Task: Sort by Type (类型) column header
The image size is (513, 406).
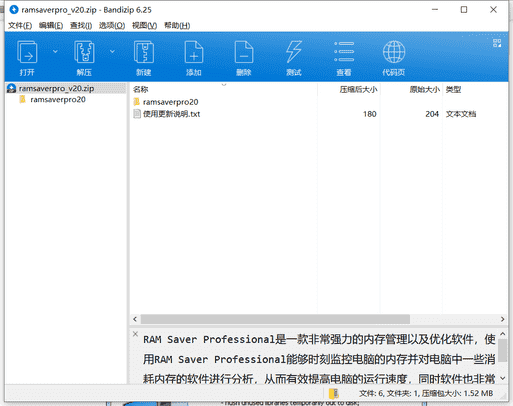Action: 454,89
